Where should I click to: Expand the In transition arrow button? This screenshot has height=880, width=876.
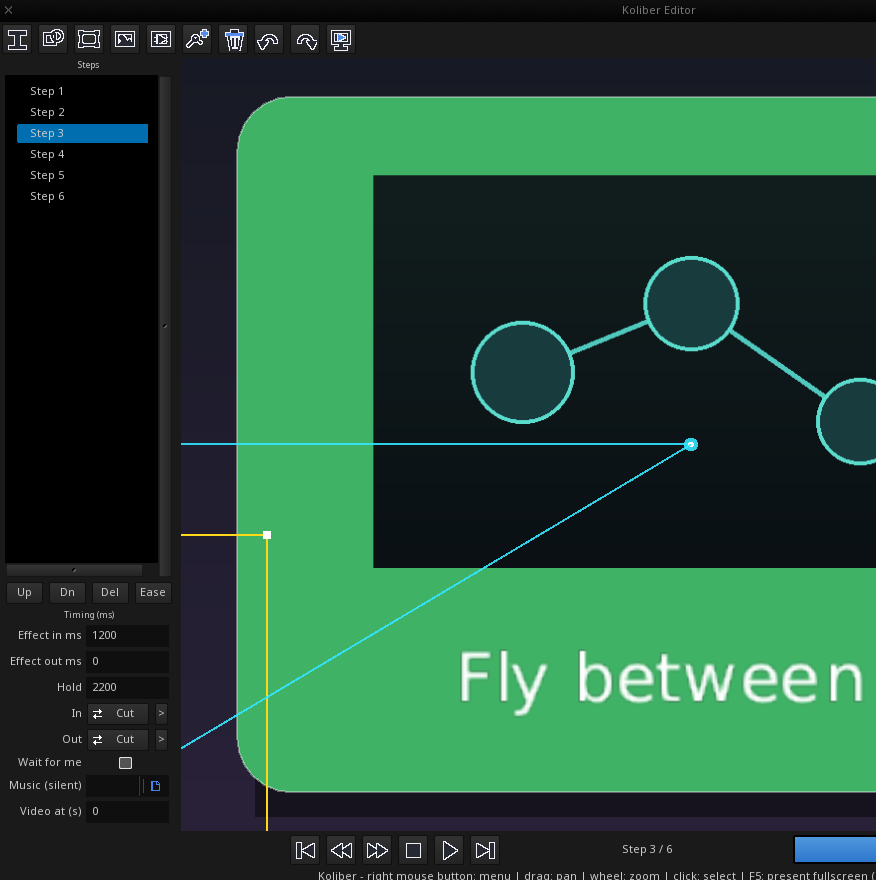(x=161, y=713)
